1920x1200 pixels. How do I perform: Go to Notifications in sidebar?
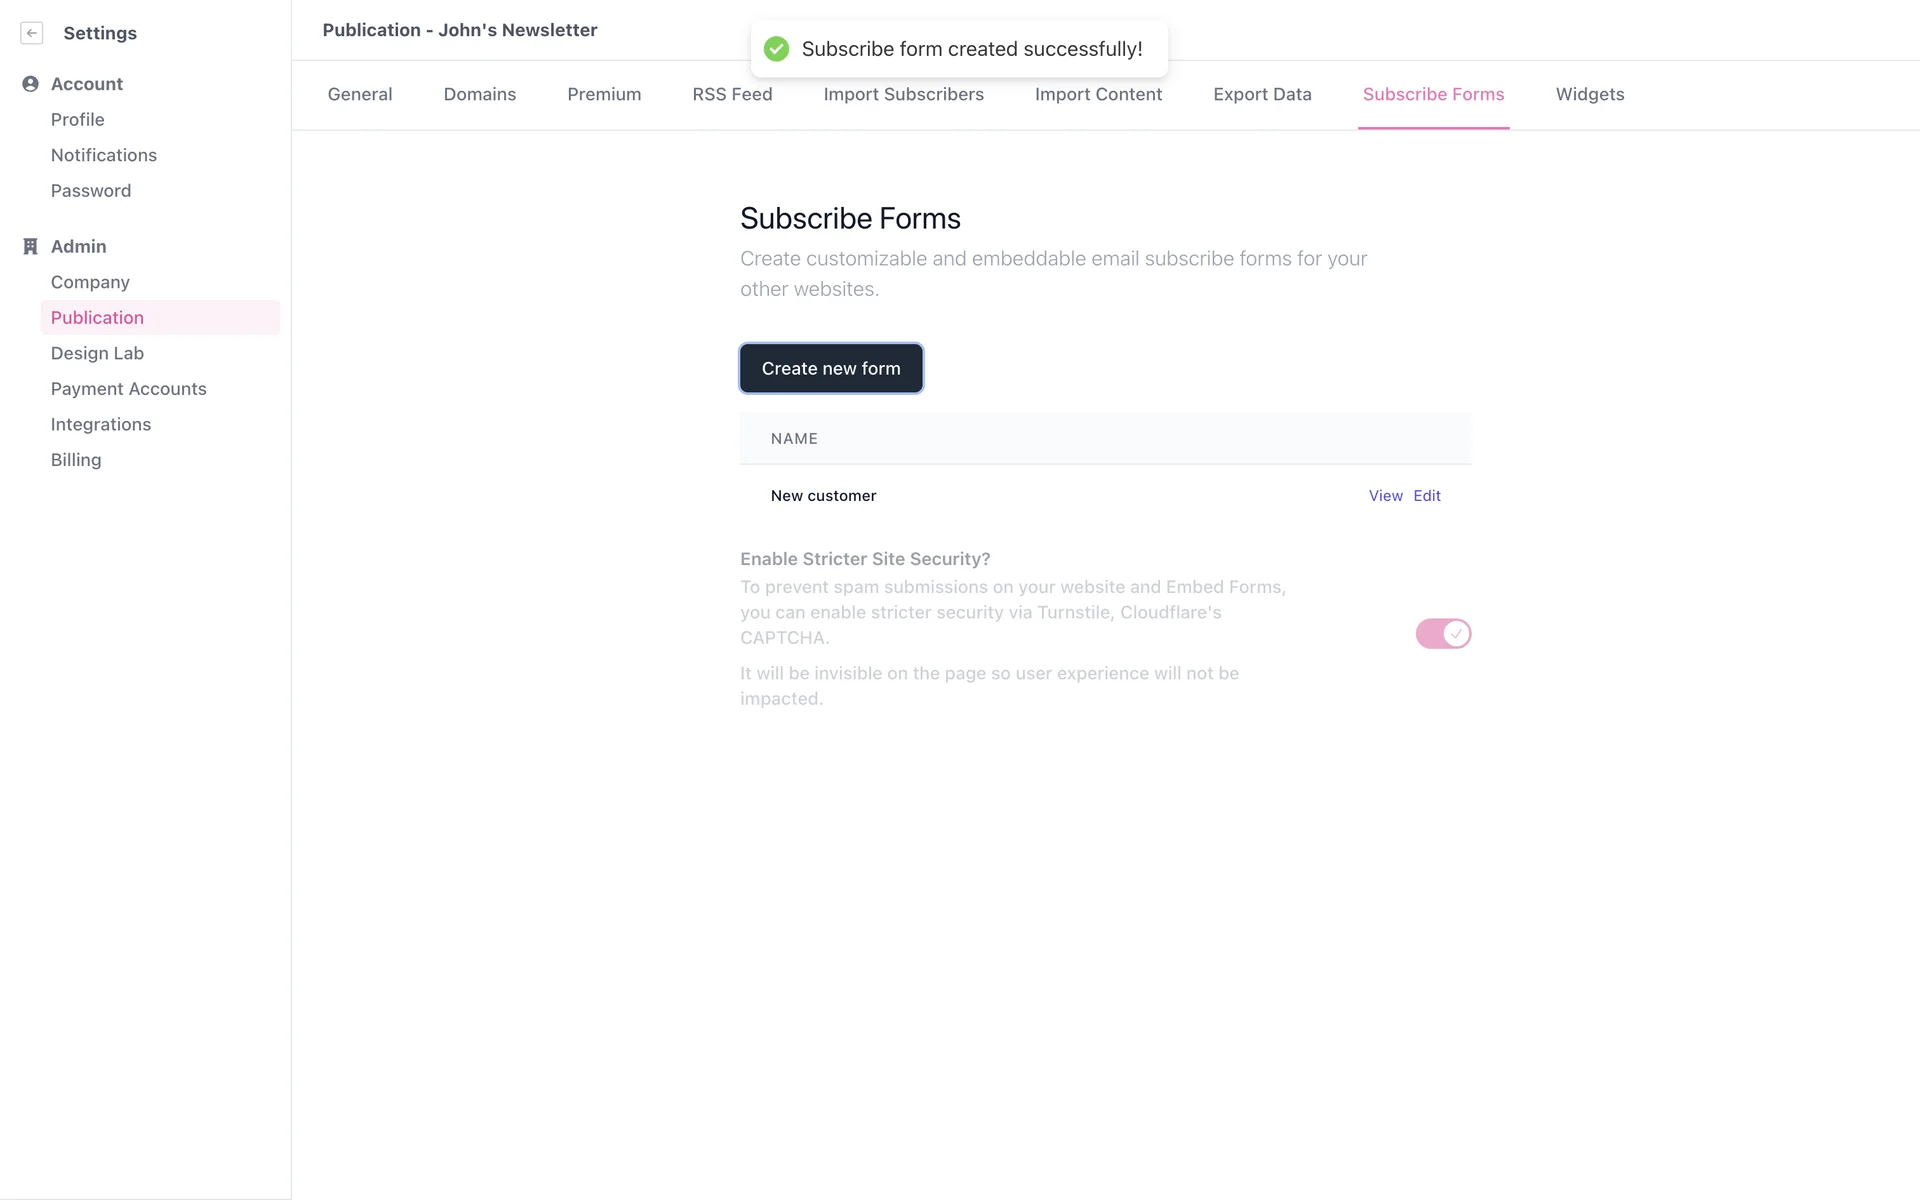point(104,155)
